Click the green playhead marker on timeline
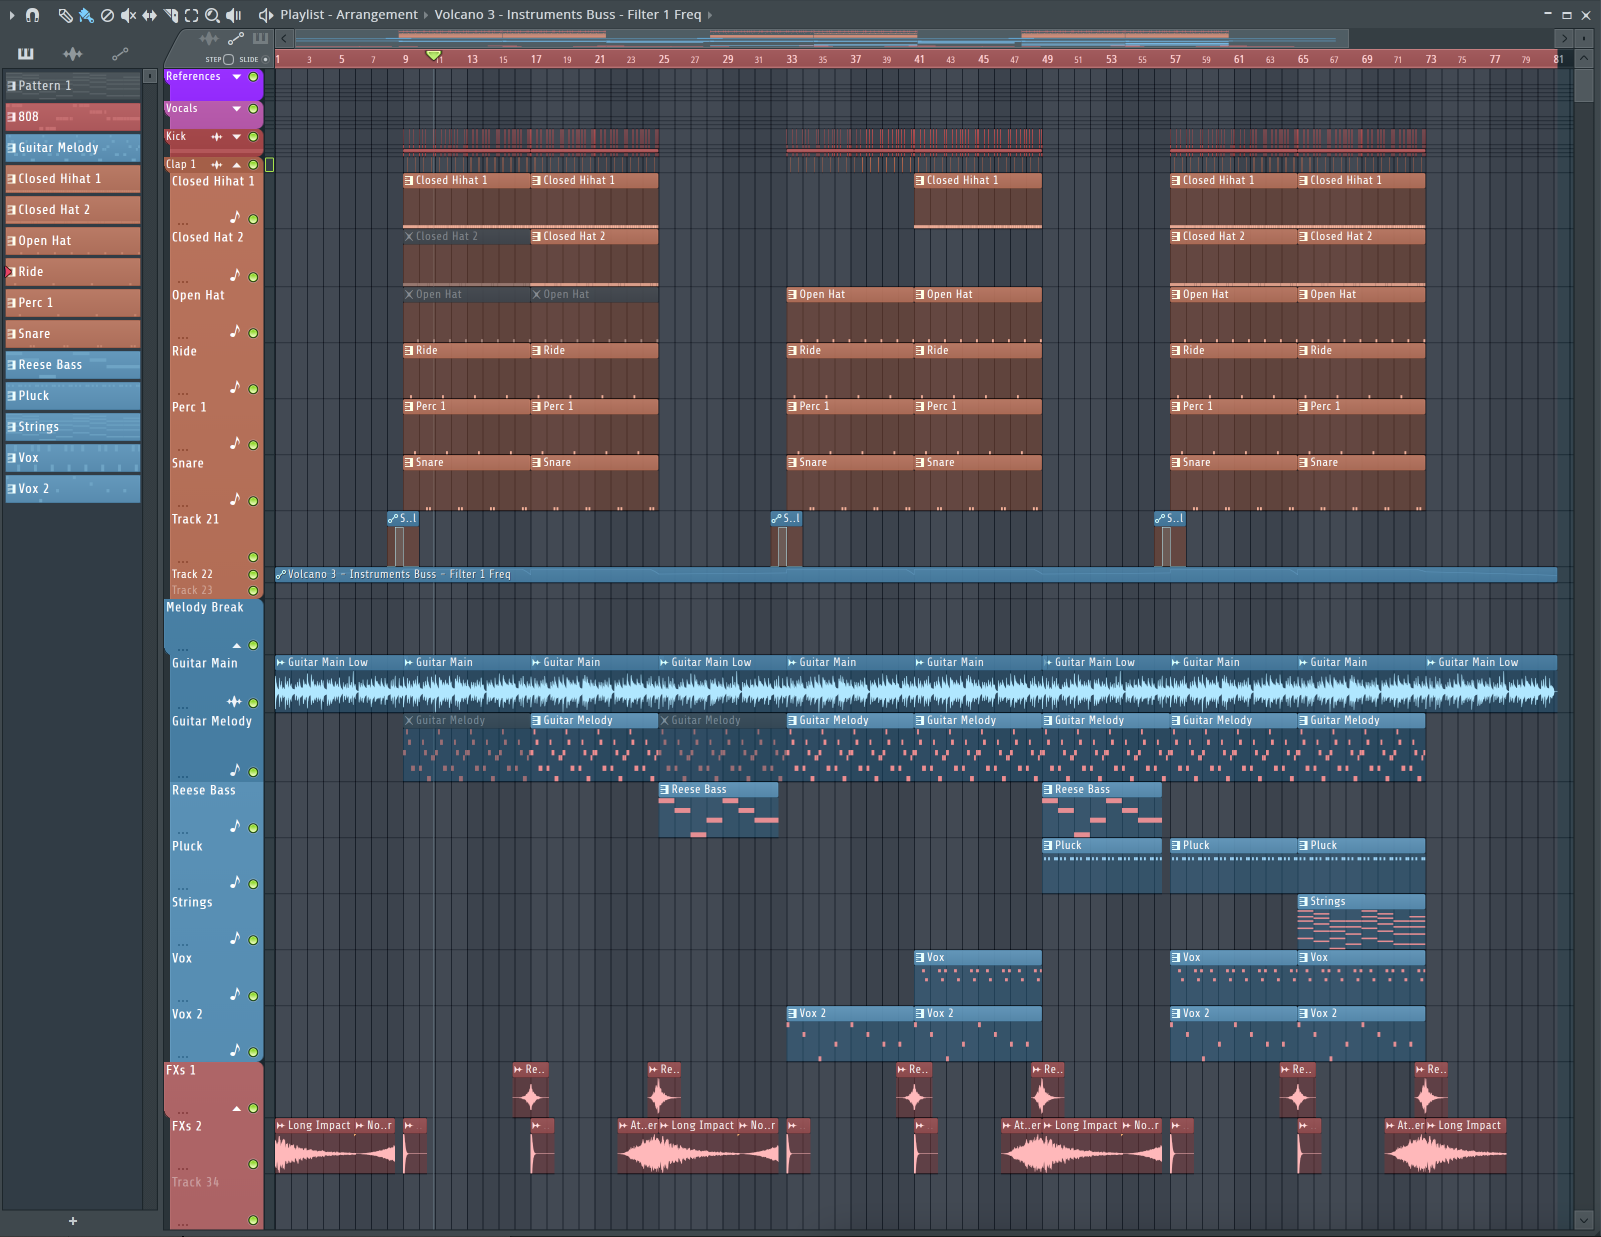 click(x=433, y=55)
